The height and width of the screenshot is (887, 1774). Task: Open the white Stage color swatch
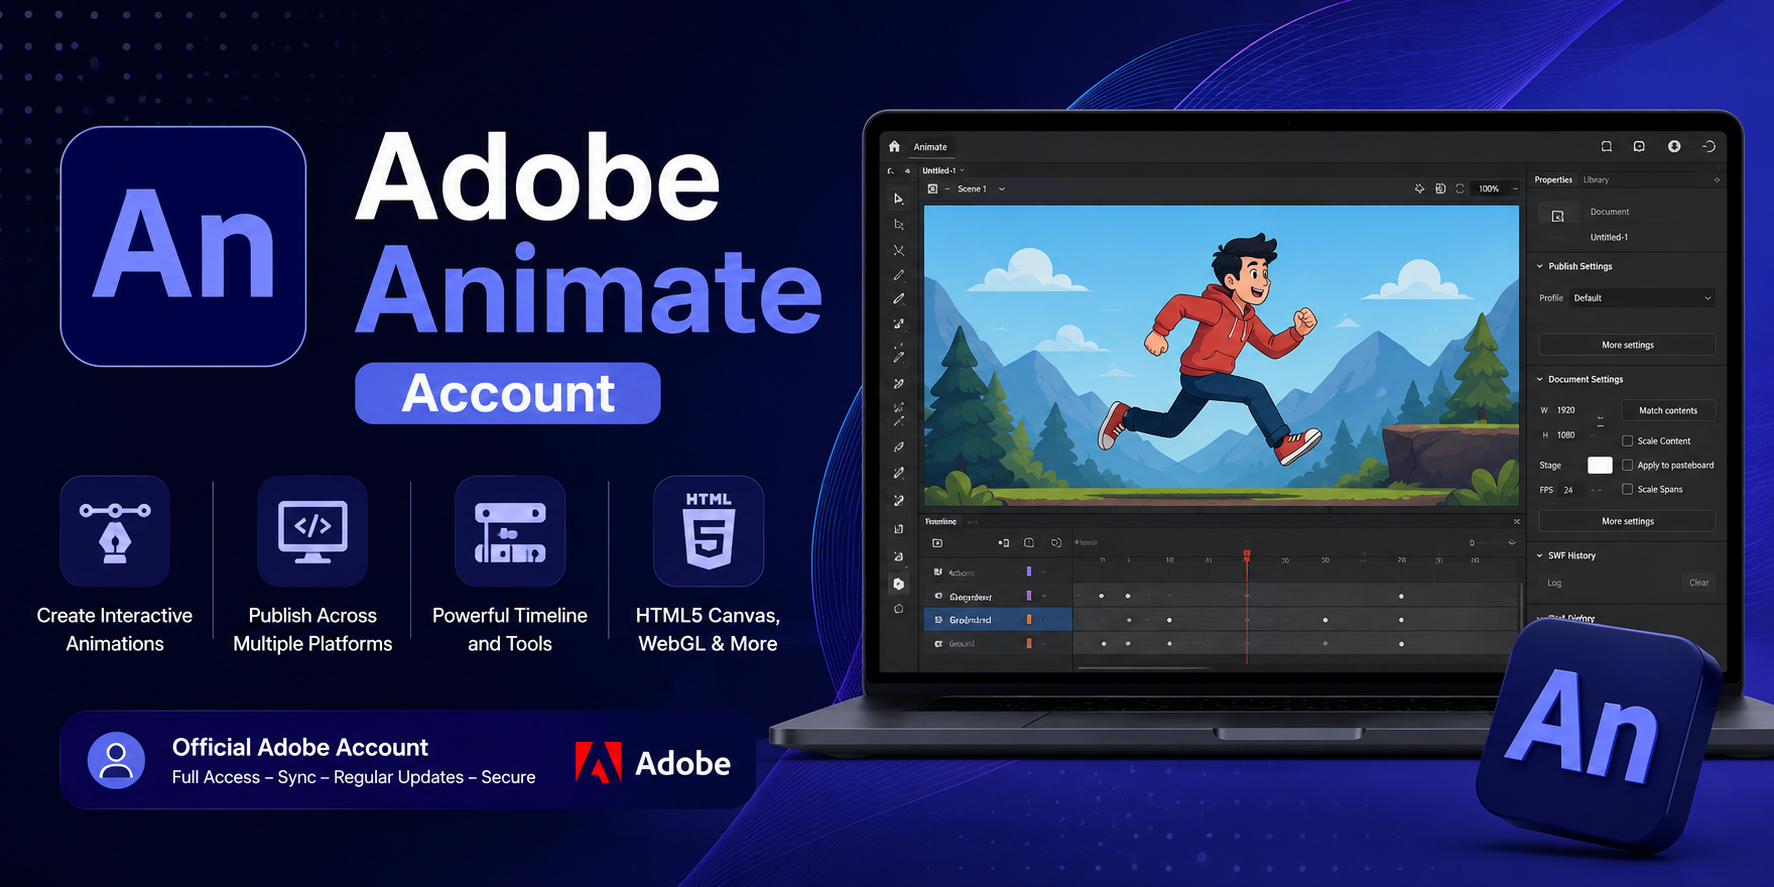(1600, 465)
